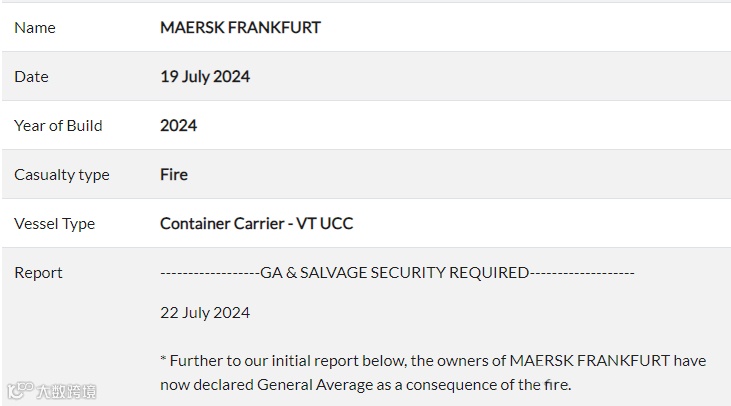Click the watermark logo icon at bottom-left
The height and width of the screenshot is (406, 731).
(19, 391)
